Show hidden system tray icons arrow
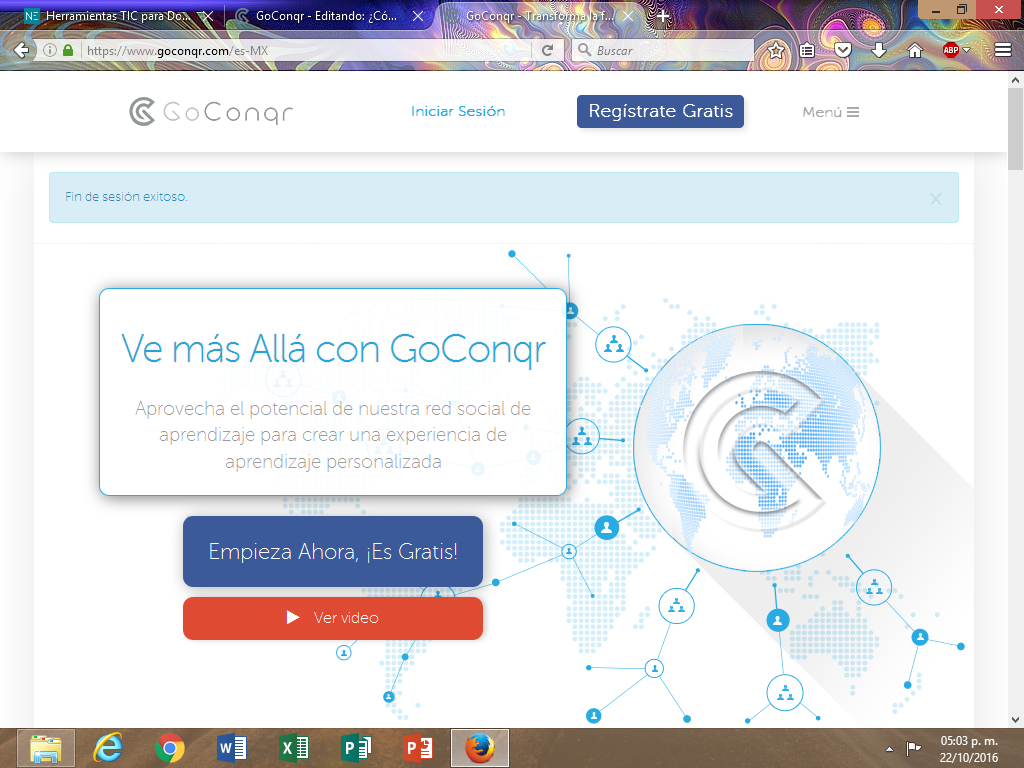The height and width of the screenshot is (768, 1024). click(x=889, y=749)
